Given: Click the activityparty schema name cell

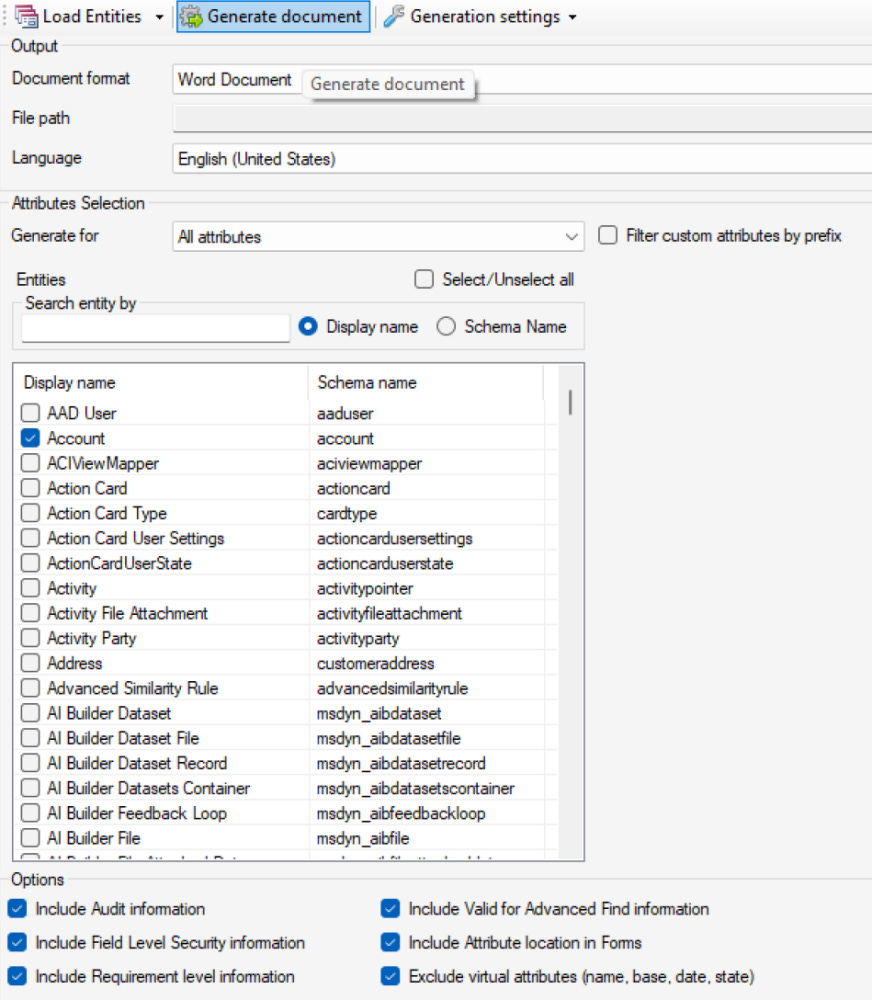Looking at the screenshot, I should 358,638.
